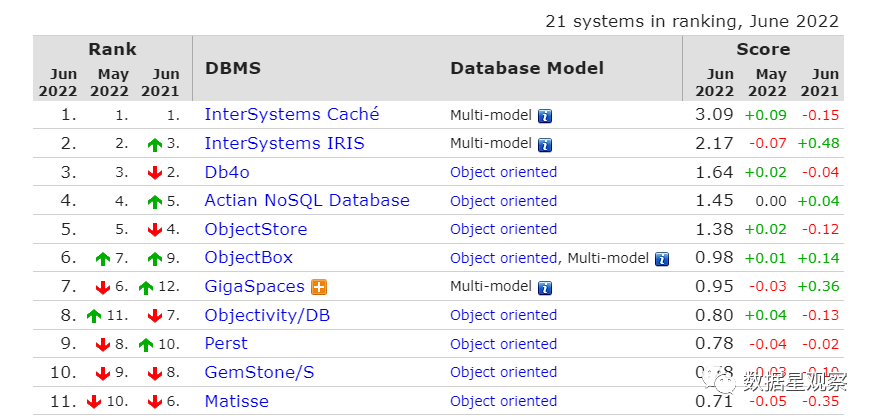
Task: Click score 0.95 for GigaSpaces
Action: (x=714, y=287)
